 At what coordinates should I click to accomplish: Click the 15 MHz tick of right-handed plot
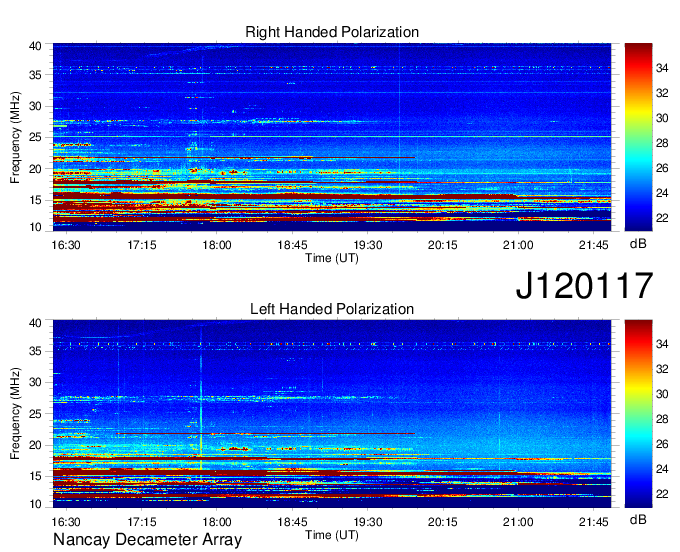coord(35,200)
